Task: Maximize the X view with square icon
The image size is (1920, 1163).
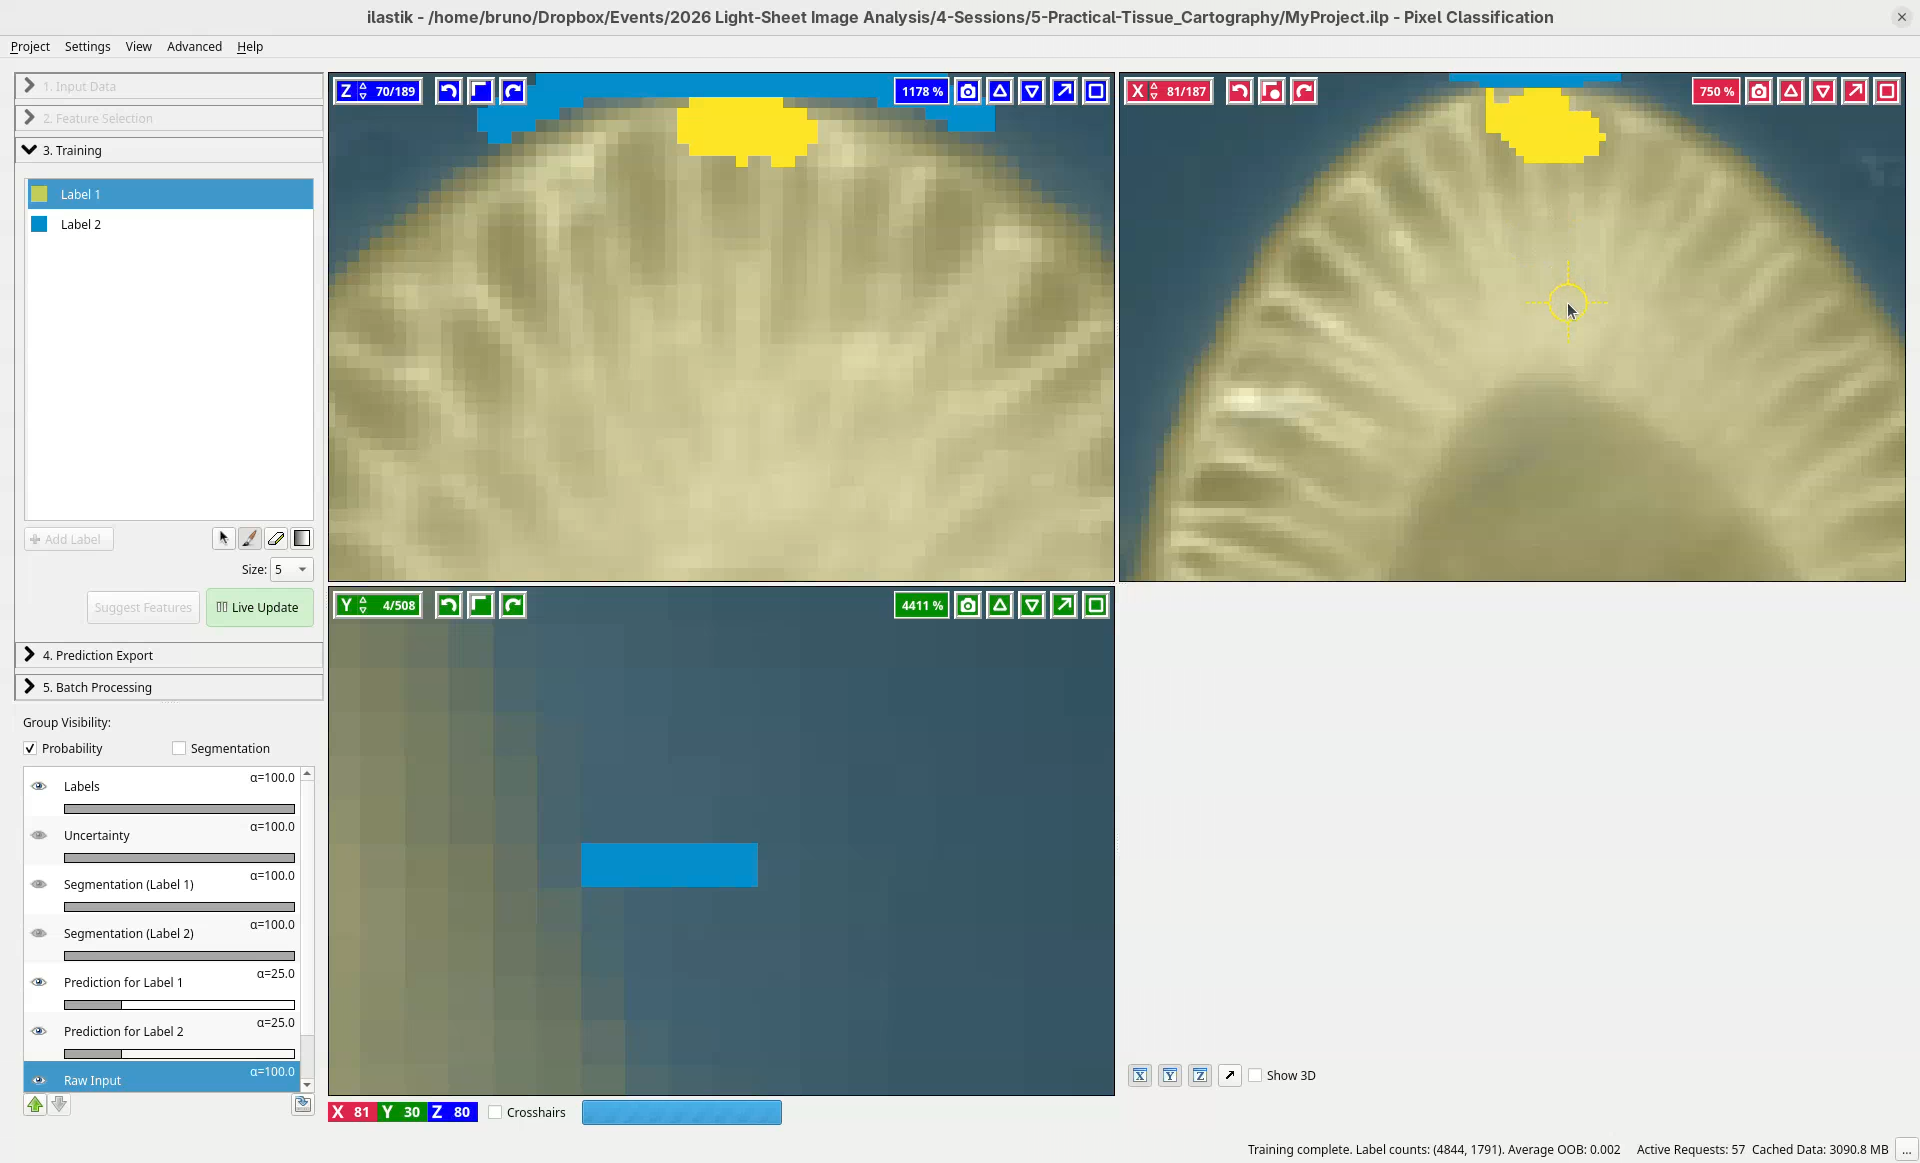Action: (x=1887, y=92)
